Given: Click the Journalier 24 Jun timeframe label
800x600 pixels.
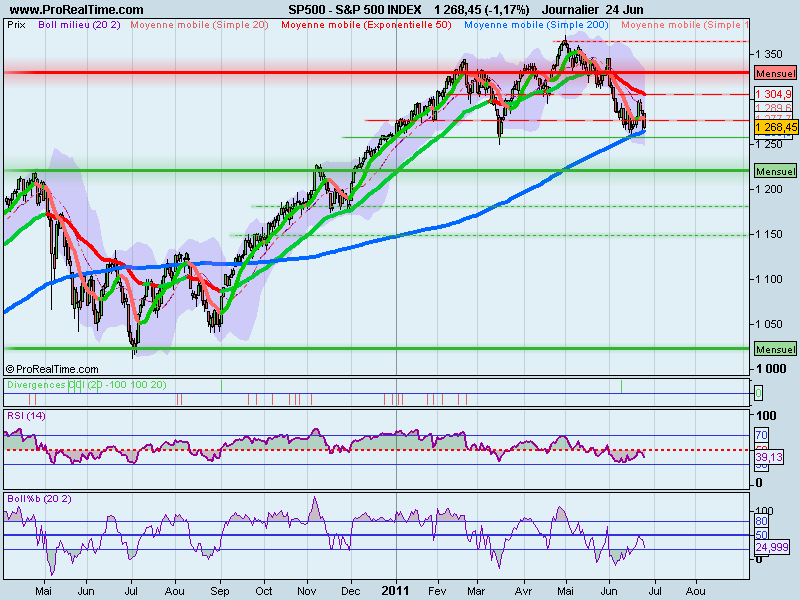Looking at the screenshot, I should [x=592, y=9].
